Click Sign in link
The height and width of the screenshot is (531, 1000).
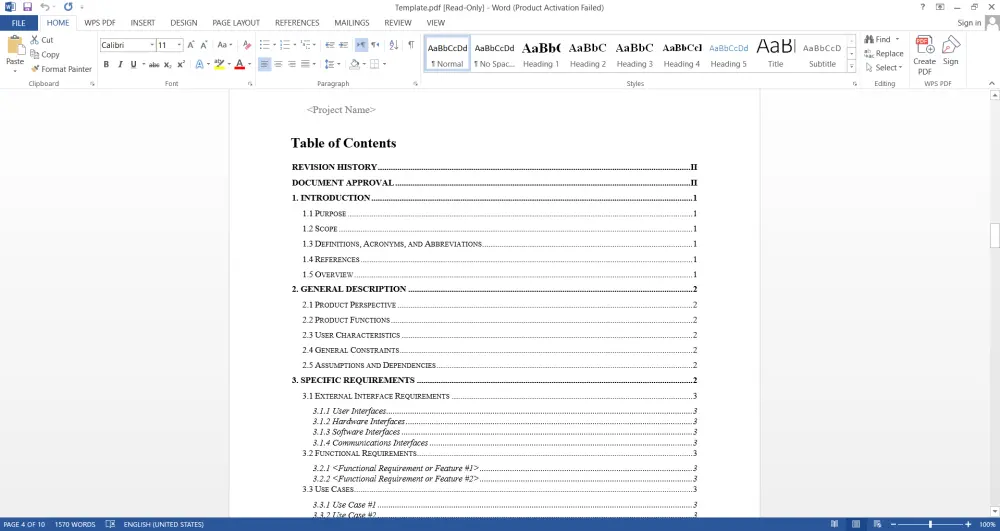(969, 23)
